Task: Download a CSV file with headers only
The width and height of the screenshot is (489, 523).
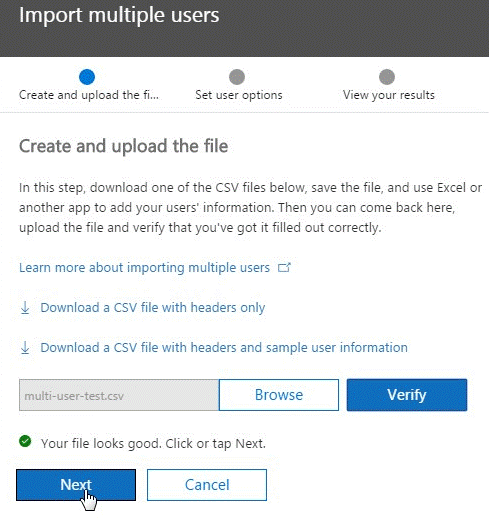Action: tap(153, 308)
